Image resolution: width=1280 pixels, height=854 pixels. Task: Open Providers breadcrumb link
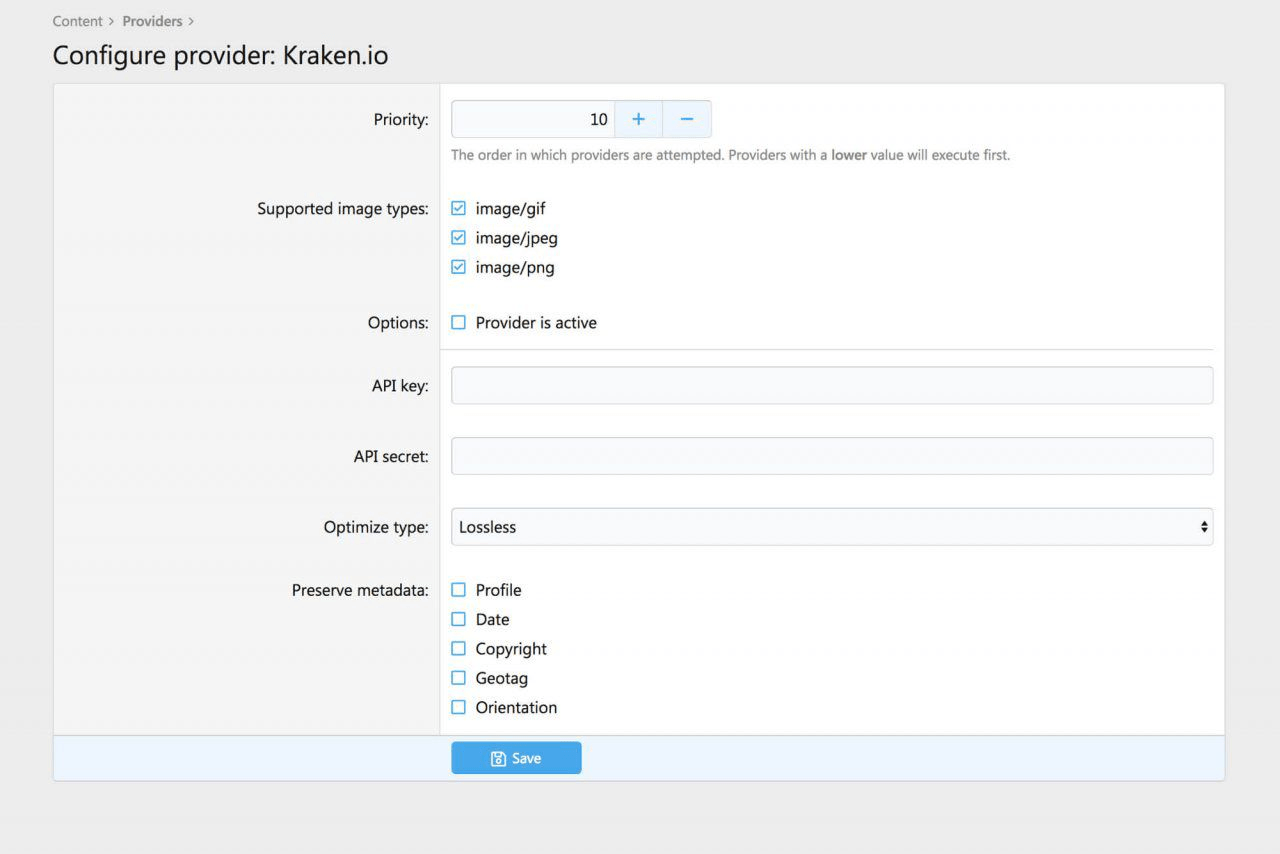coord(152,21)
